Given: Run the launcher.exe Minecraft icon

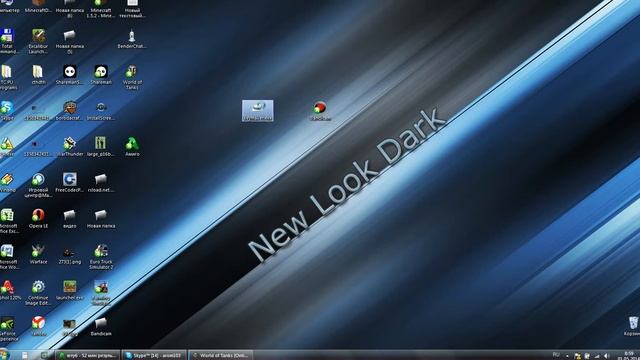Looking at the screenshot, I should point(70,290).
